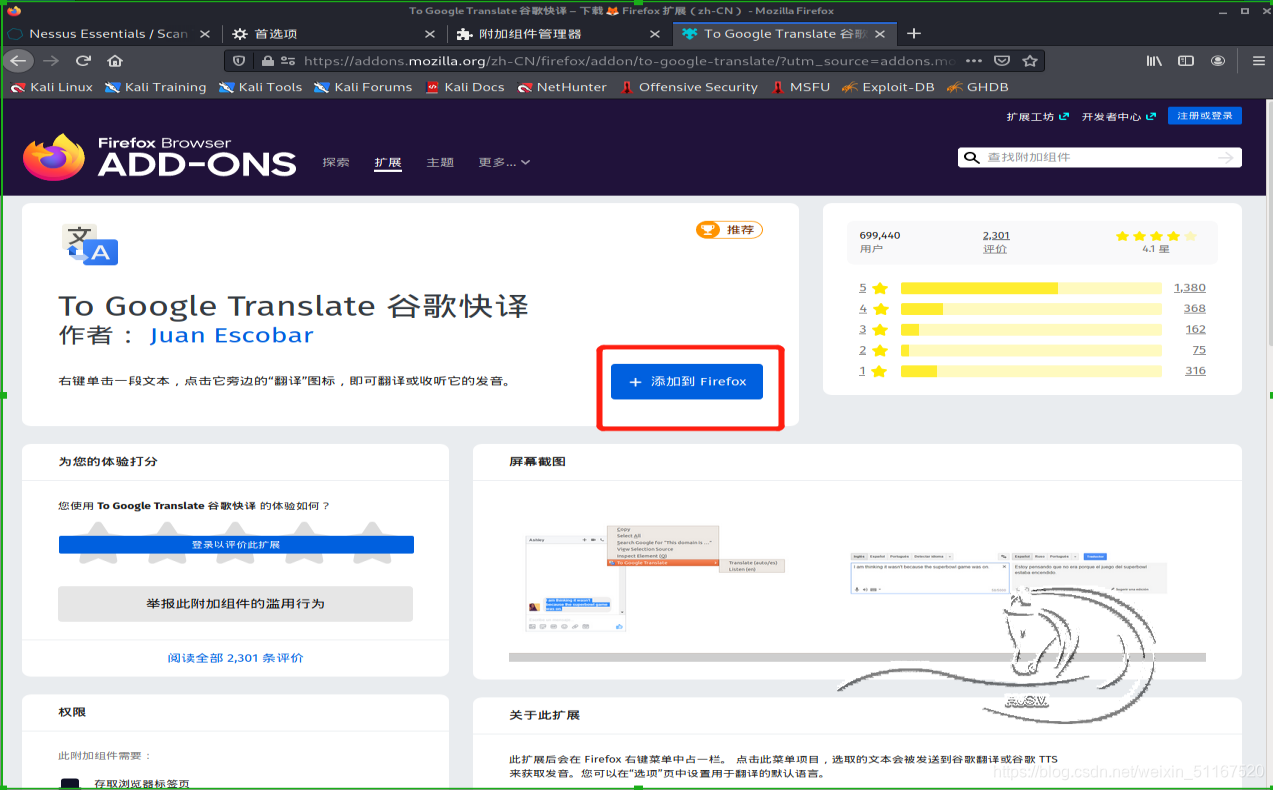Click the To Google Translate extension icon
The image size is (1274, 790).
(x=91, y=245)
